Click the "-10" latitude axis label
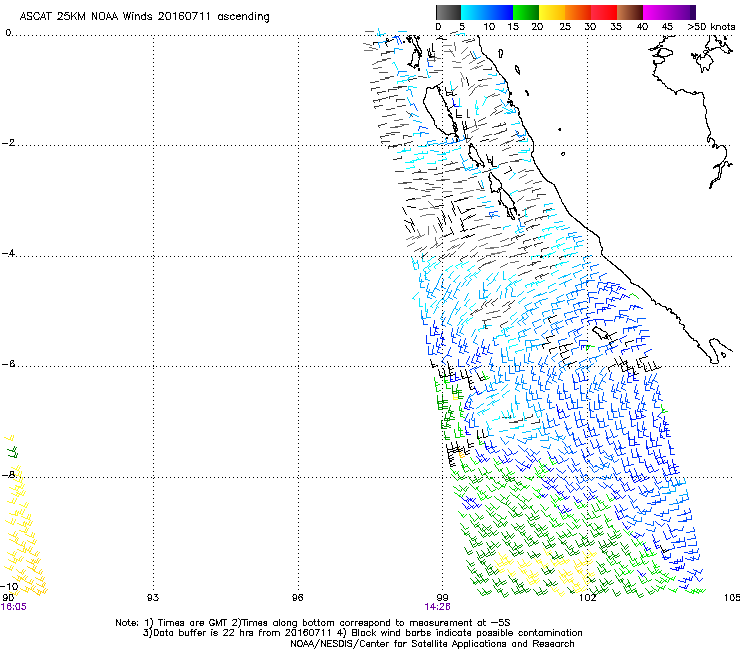The width and height of the screenshot is (740, 650). coord(9,586)
